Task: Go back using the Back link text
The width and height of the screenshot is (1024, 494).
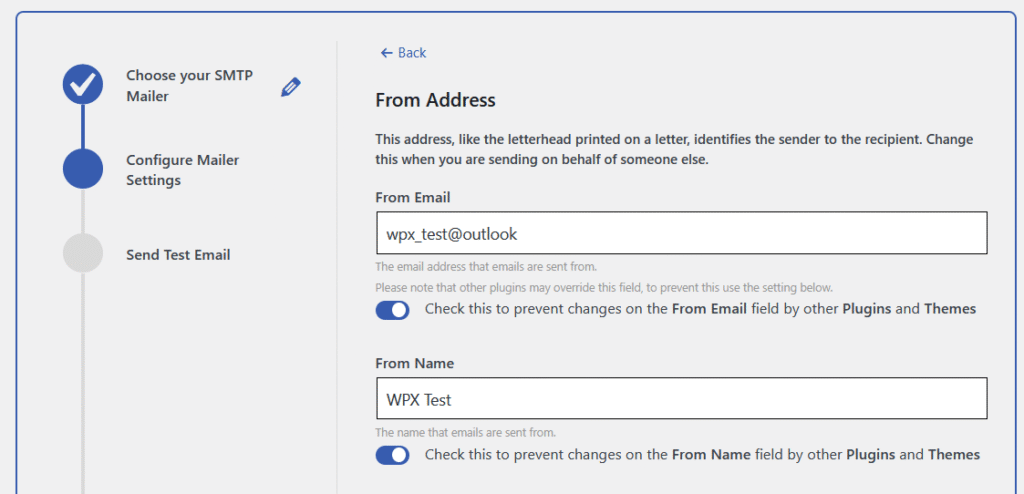Action: pyautogui.click(x=412, y=53)
